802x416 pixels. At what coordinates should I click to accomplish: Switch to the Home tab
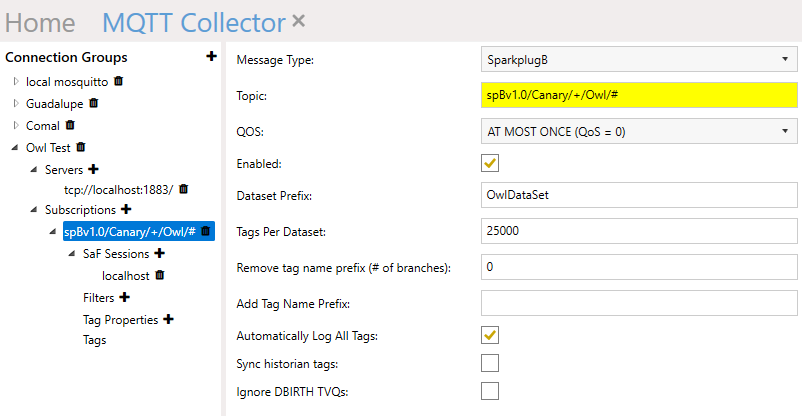point(40,21)
